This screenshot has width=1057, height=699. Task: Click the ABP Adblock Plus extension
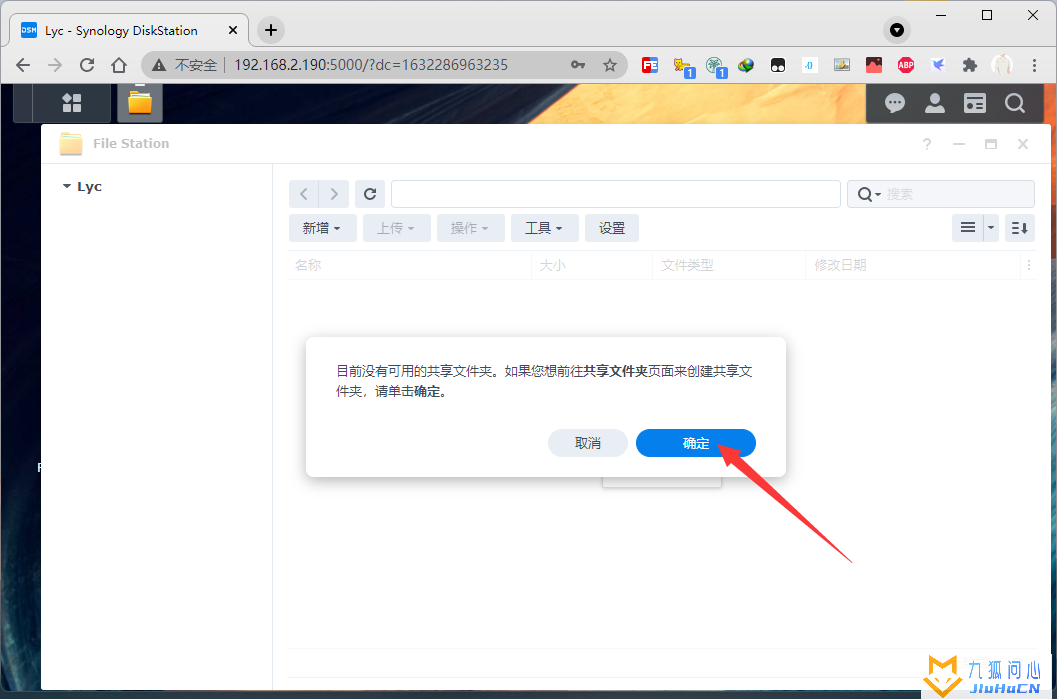click(905, 65)
